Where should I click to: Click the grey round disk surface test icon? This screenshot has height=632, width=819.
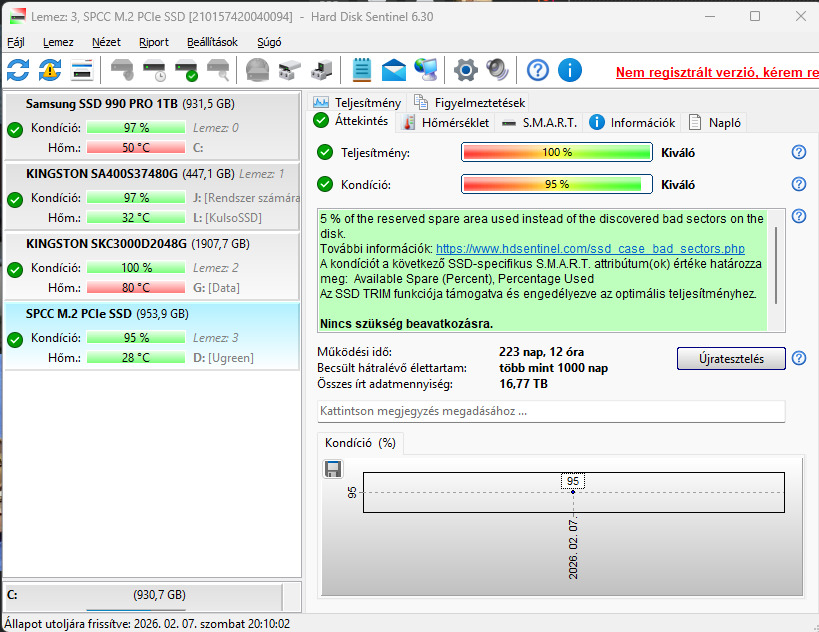point(258,70)
